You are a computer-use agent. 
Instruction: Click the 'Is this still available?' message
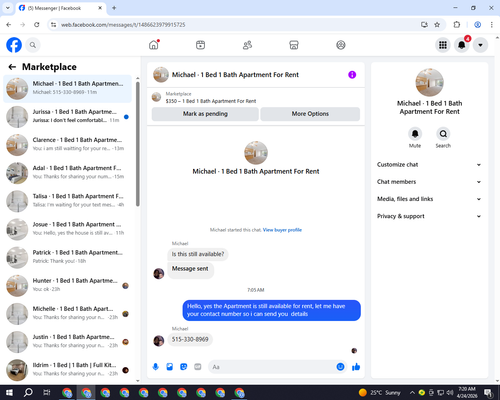[x=198, y=254]
